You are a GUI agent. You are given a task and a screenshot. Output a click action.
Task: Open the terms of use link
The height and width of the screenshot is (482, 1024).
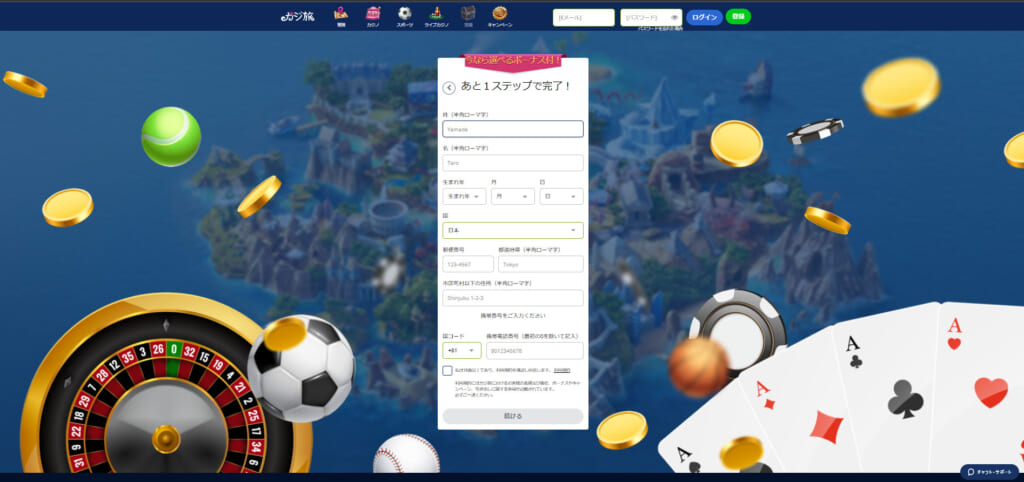pyautogui.click(x=562, y=370)
